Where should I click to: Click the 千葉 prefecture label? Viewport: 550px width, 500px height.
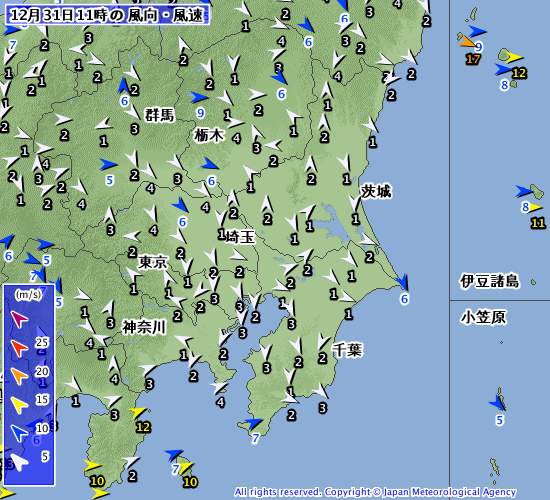(347, 350)
